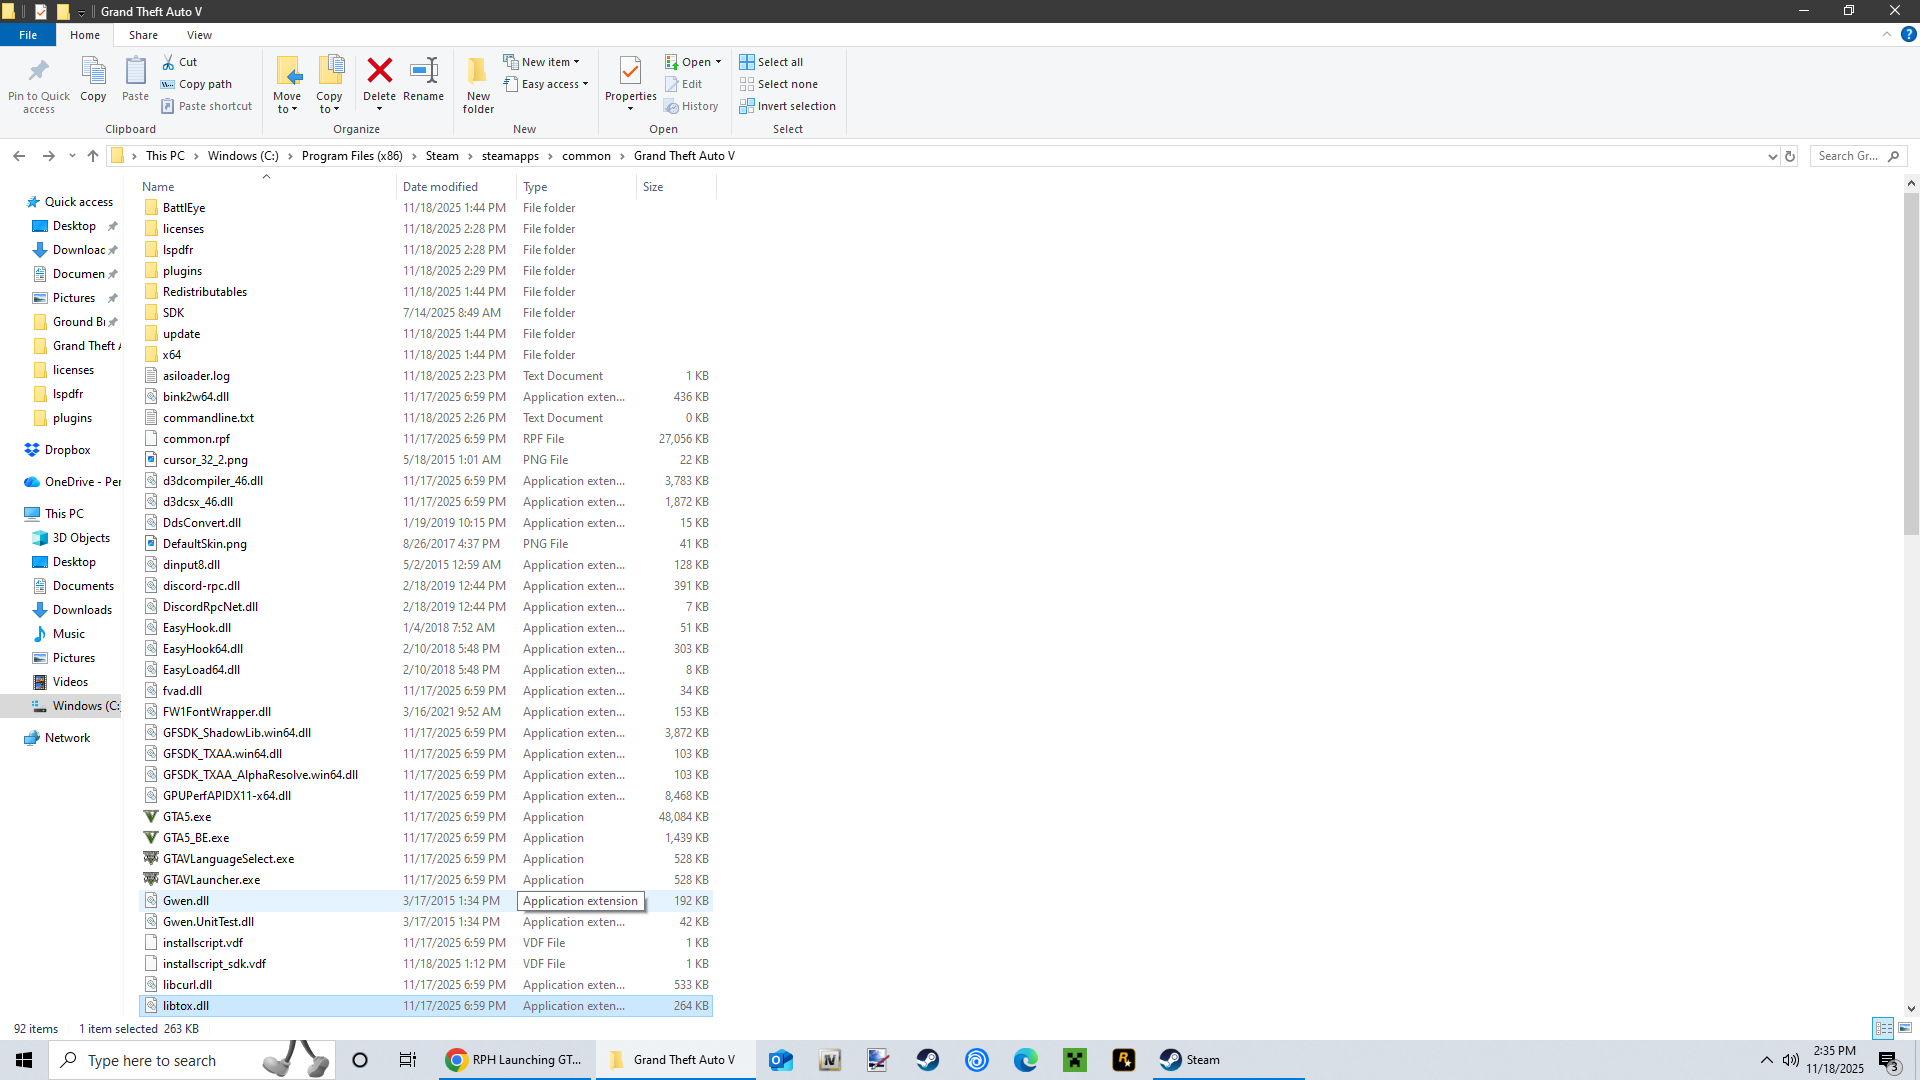Click the Refresh icon beside address bar
The height and width of the screenshot is (1080, 1920).
click(1790, 156)
